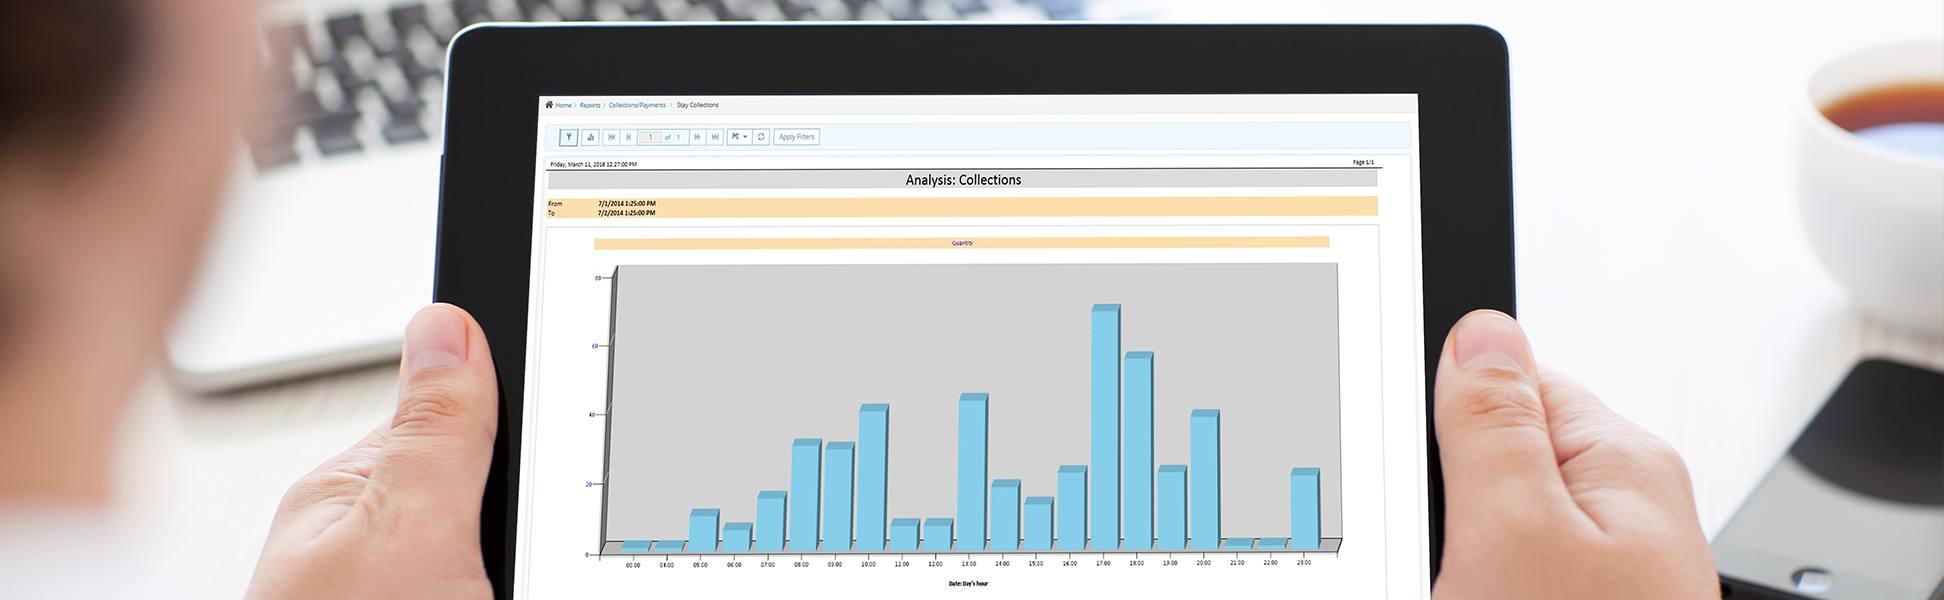Select the 13:00 bar in chart
Viewport: 1944px width, 600px height.
(x=971, y=475)
